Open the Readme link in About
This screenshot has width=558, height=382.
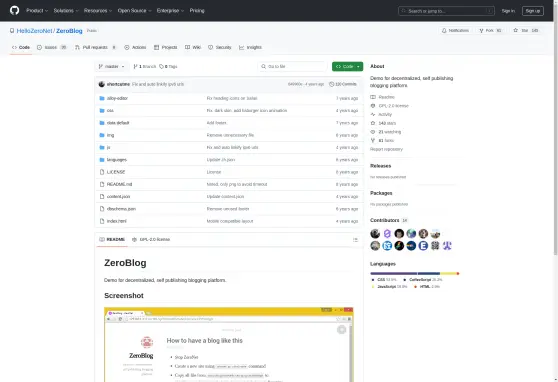pos(383,97)
